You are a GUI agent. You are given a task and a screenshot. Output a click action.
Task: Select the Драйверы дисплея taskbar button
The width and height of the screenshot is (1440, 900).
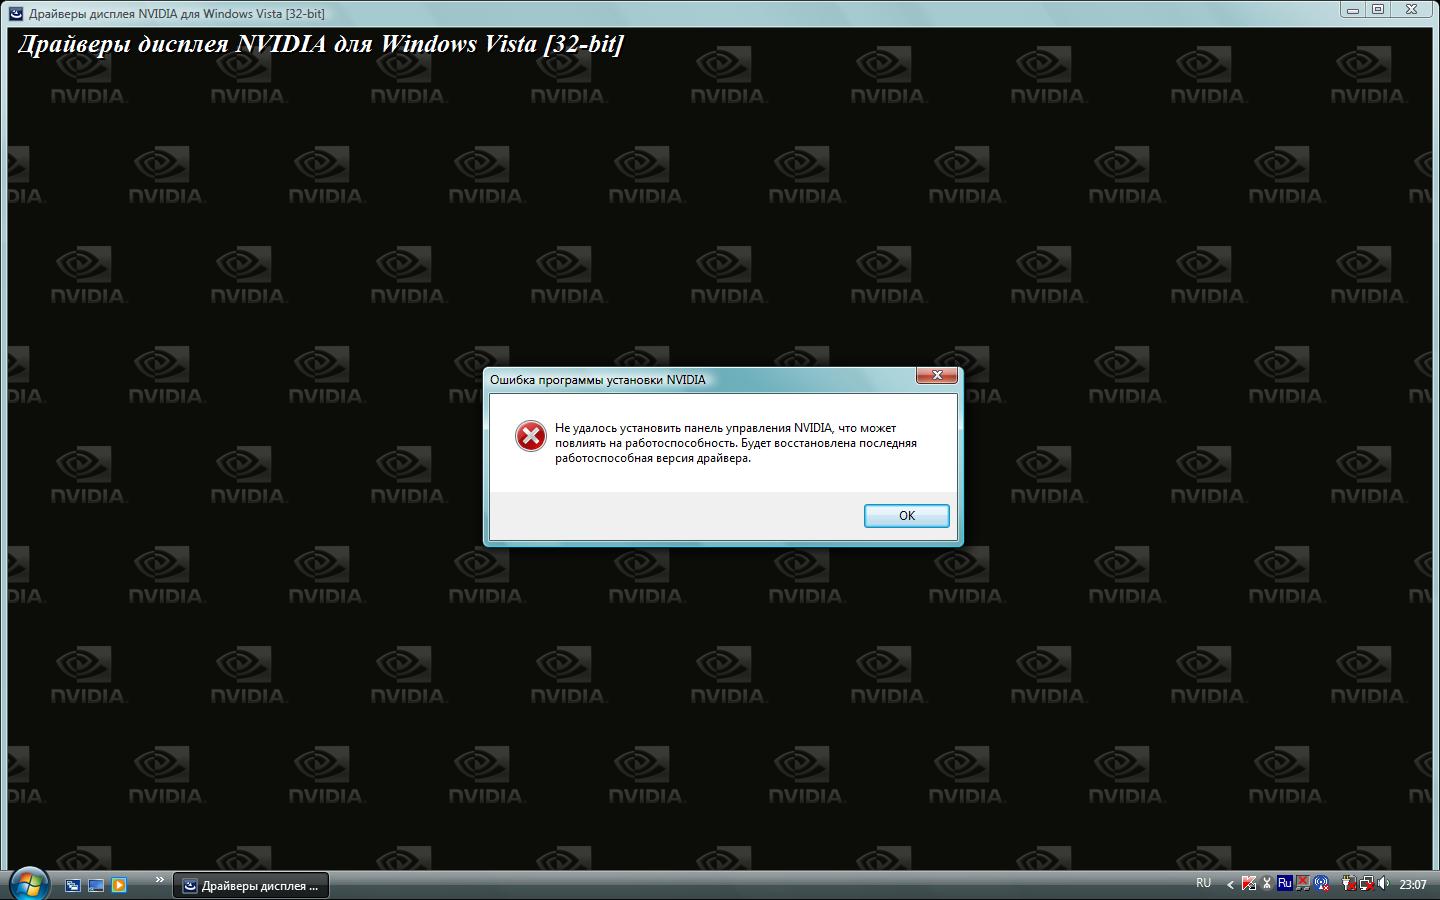(x=251, y=885)
